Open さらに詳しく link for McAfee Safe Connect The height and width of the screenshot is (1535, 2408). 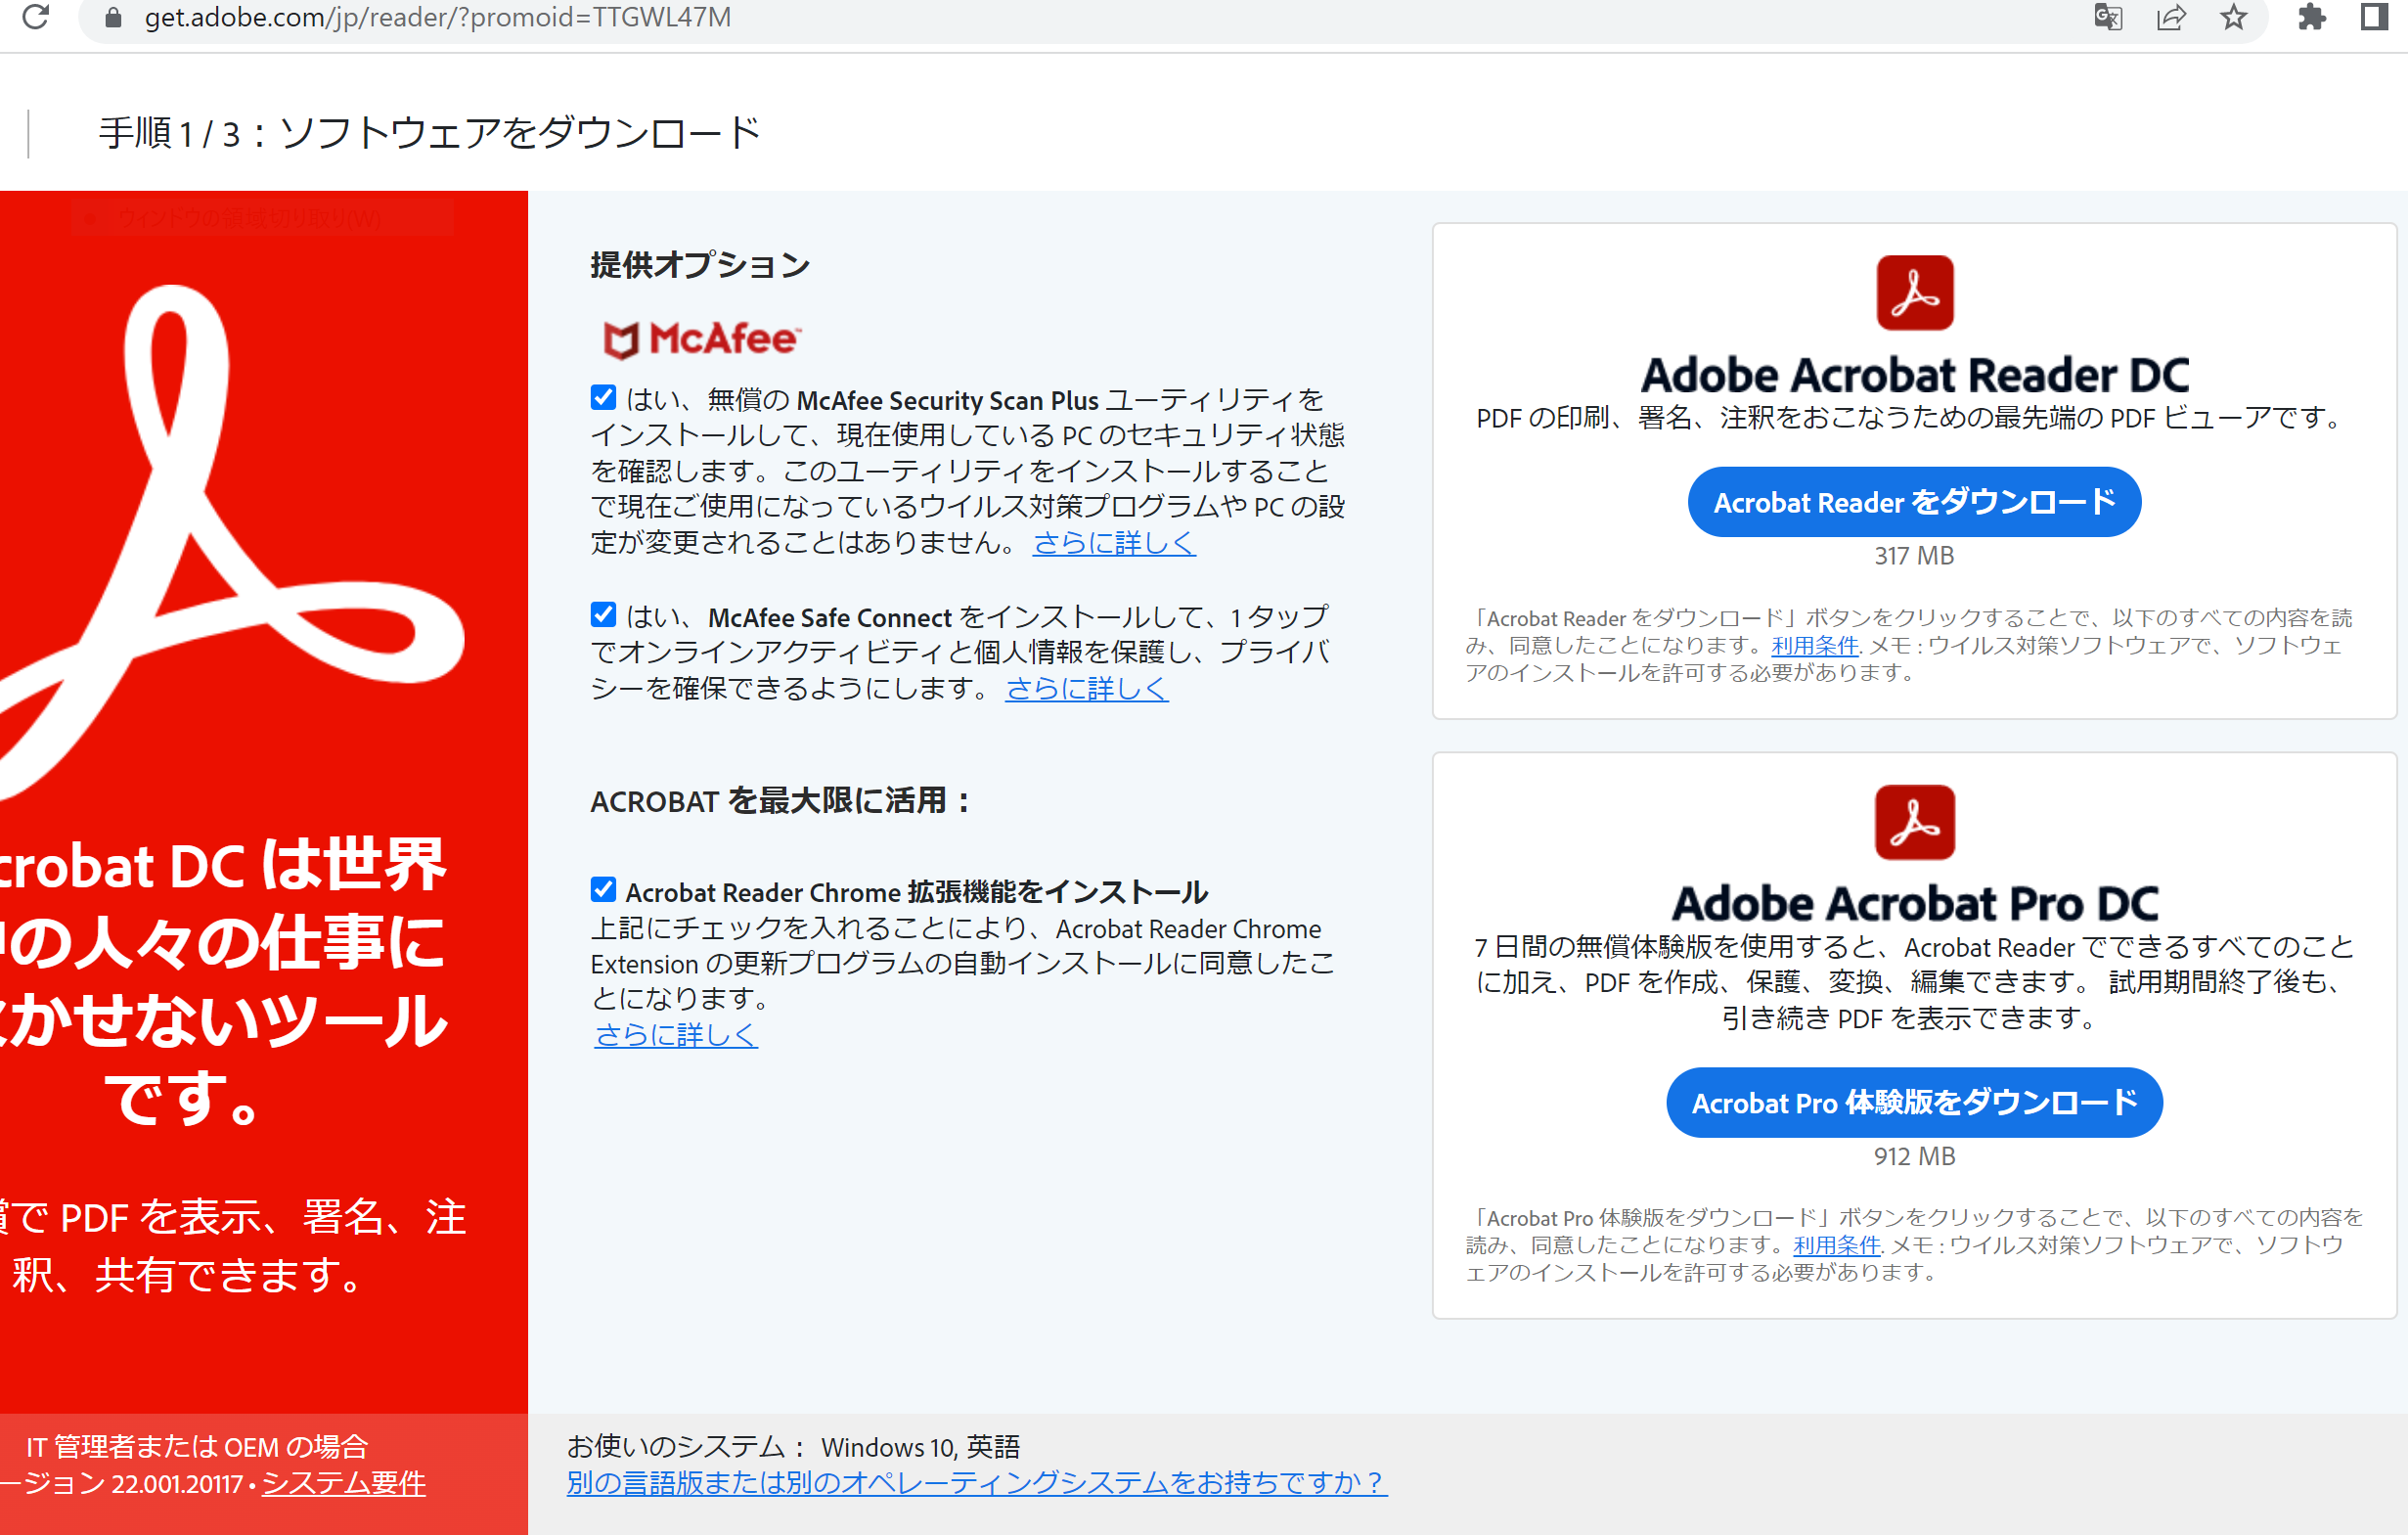1087,688
